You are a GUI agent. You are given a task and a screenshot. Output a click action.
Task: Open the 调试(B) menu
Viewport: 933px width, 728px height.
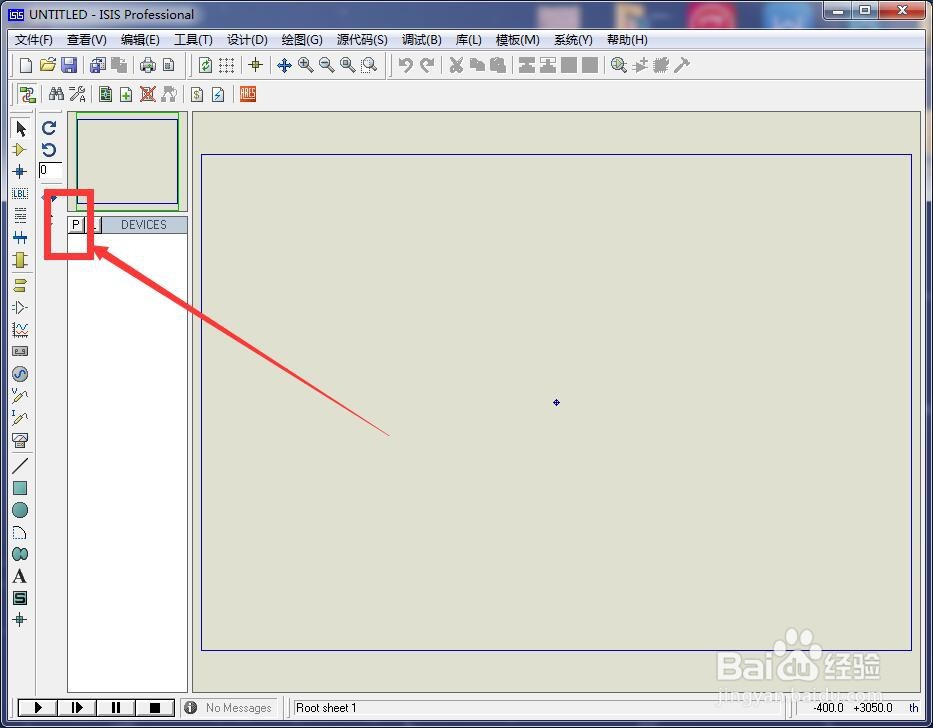pyautogui.click(x=421, y=40)
